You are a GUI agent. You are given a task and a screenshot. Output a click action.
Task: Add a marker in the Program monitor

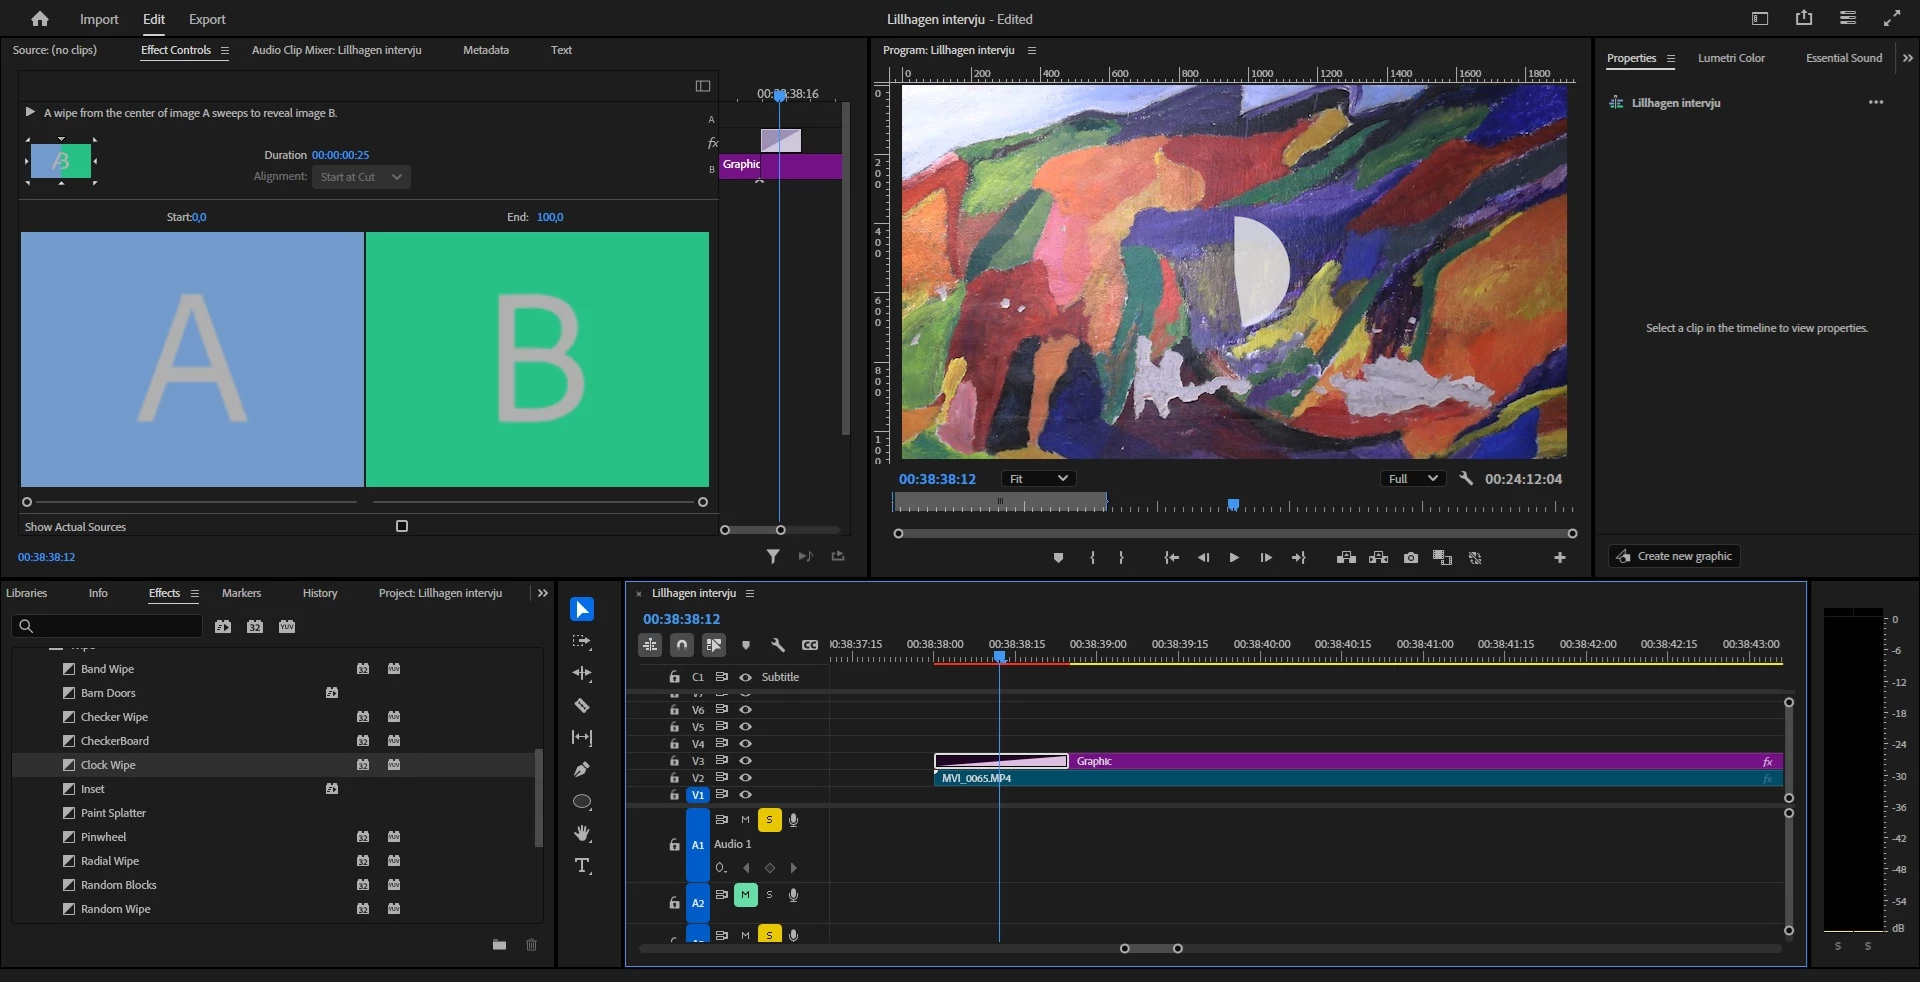click(x=1058, y=558)
